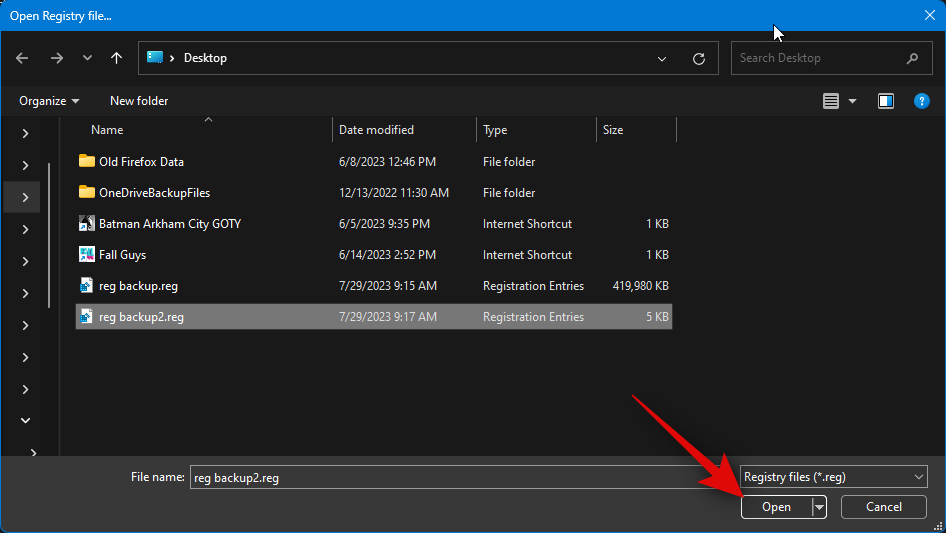This screenshot has width=946, height=533.
Task: Click the Back navigation arrow
Action: coord(22,58)
